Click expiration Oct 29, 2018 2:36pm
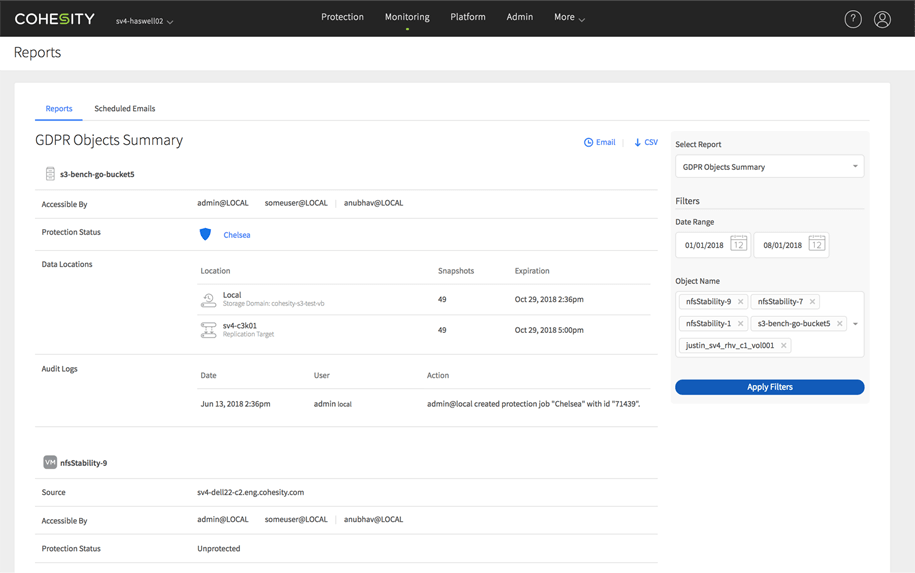The height and width of the screenshot is (573, 915). coord(549,299)
